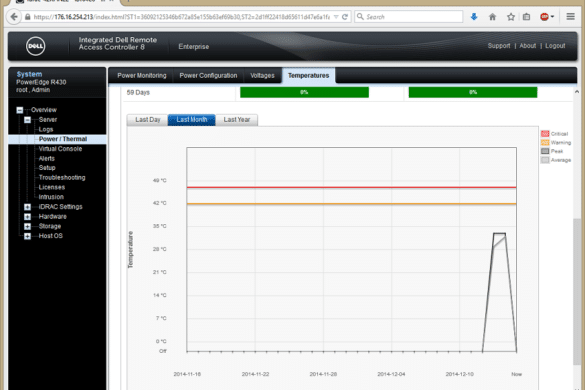This screenshot has height=390, width=585.
Task: Click the Logout link
Action: 555,46
